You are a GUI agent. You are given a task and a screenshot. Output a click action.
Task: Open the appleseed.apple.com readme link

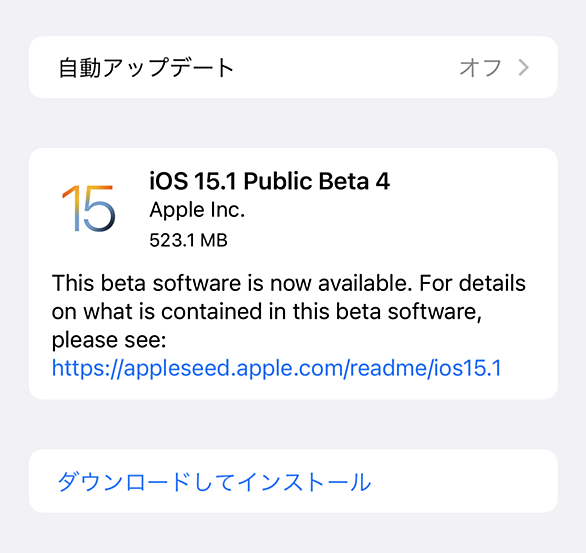(277, 368)
